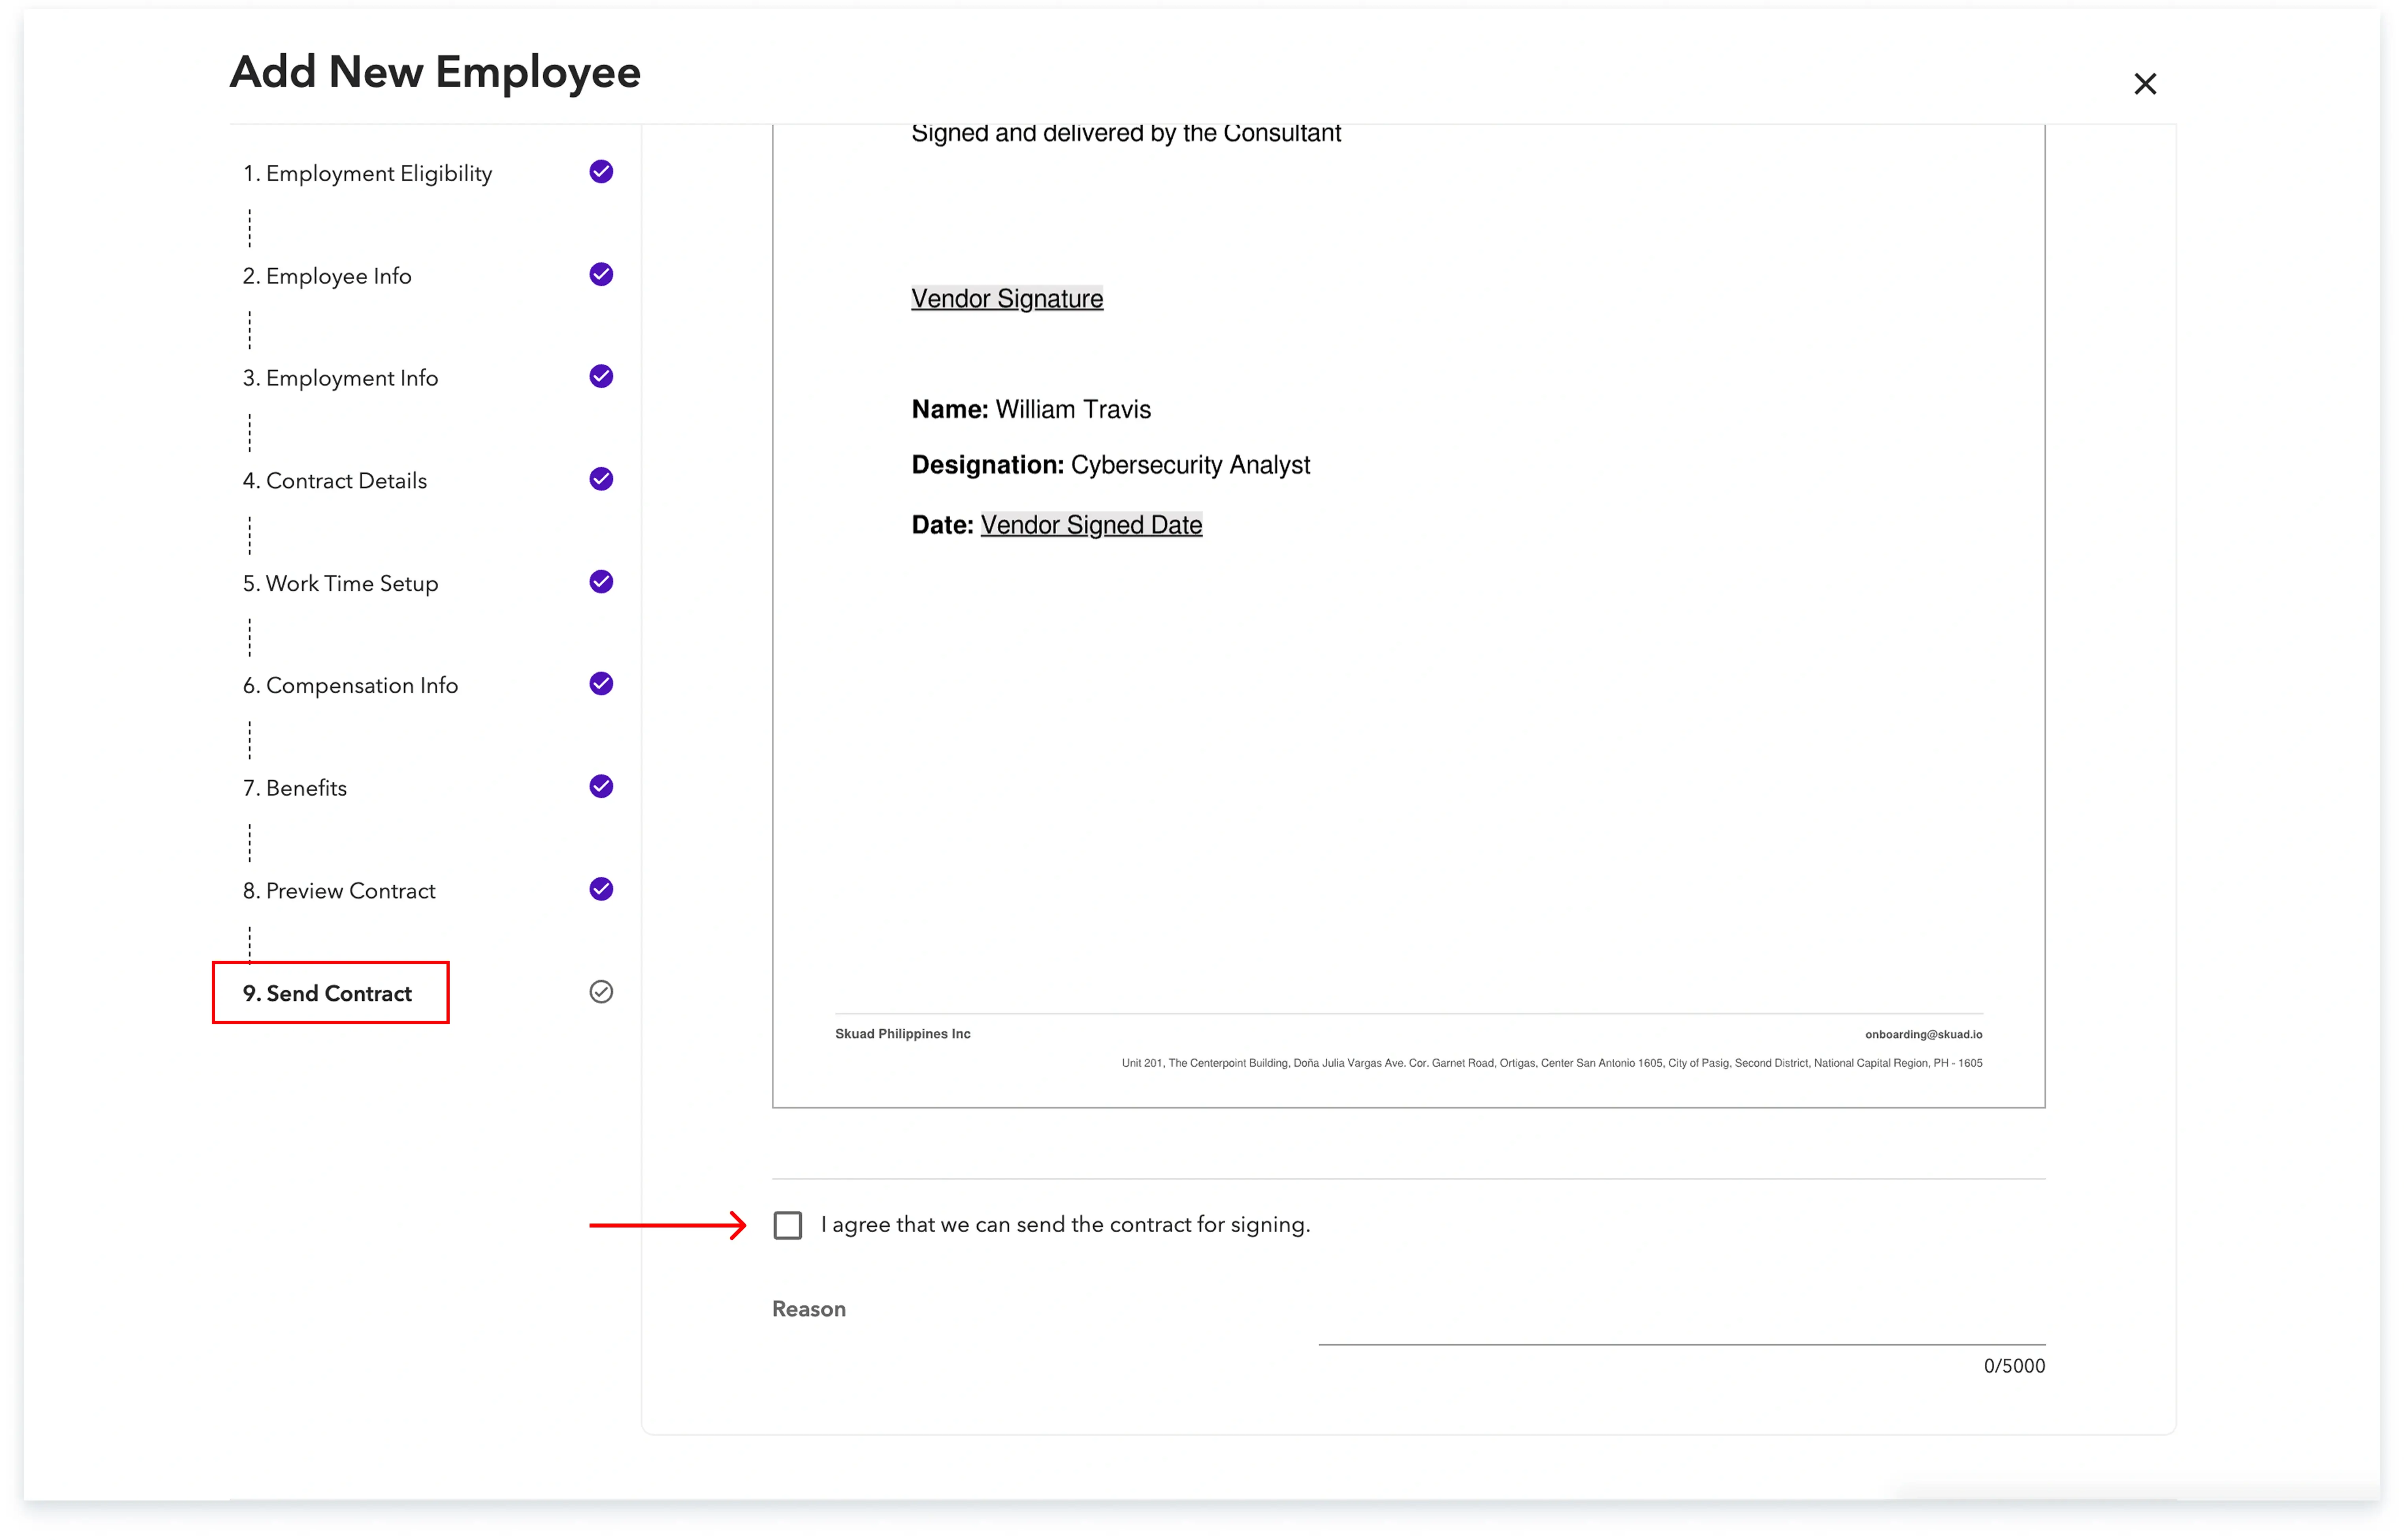Click checkmark icon beside Employee Info
2404x1540 pixels.
click(x=601, y=274)
